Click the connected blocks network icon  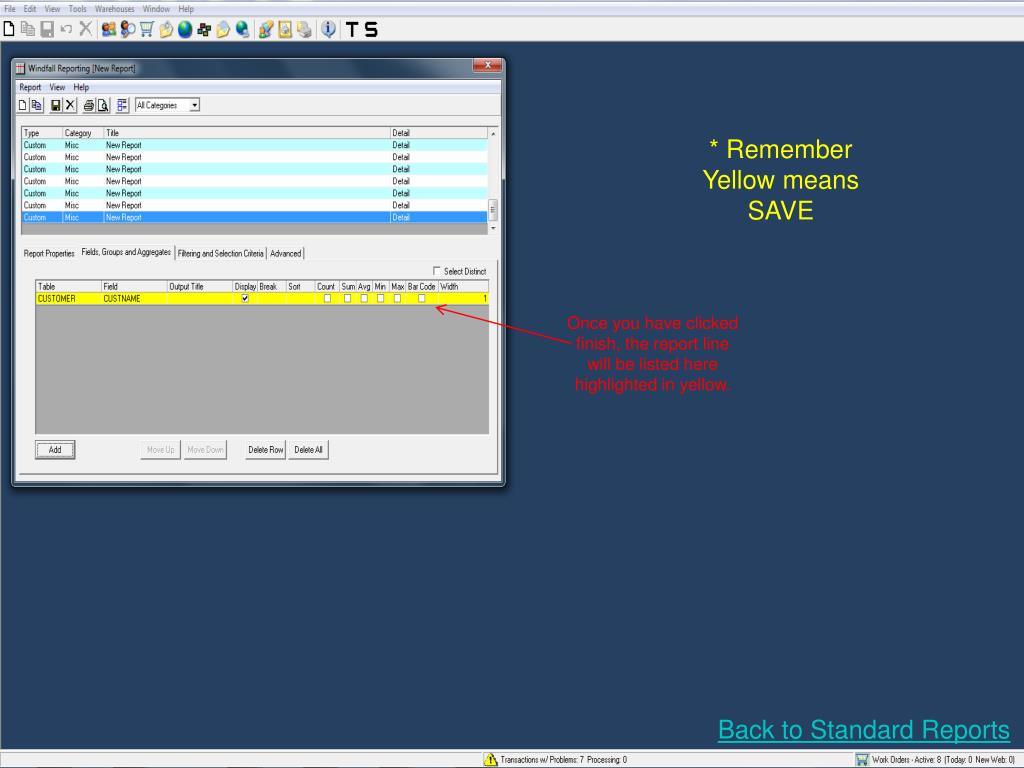tap(204, 29)
